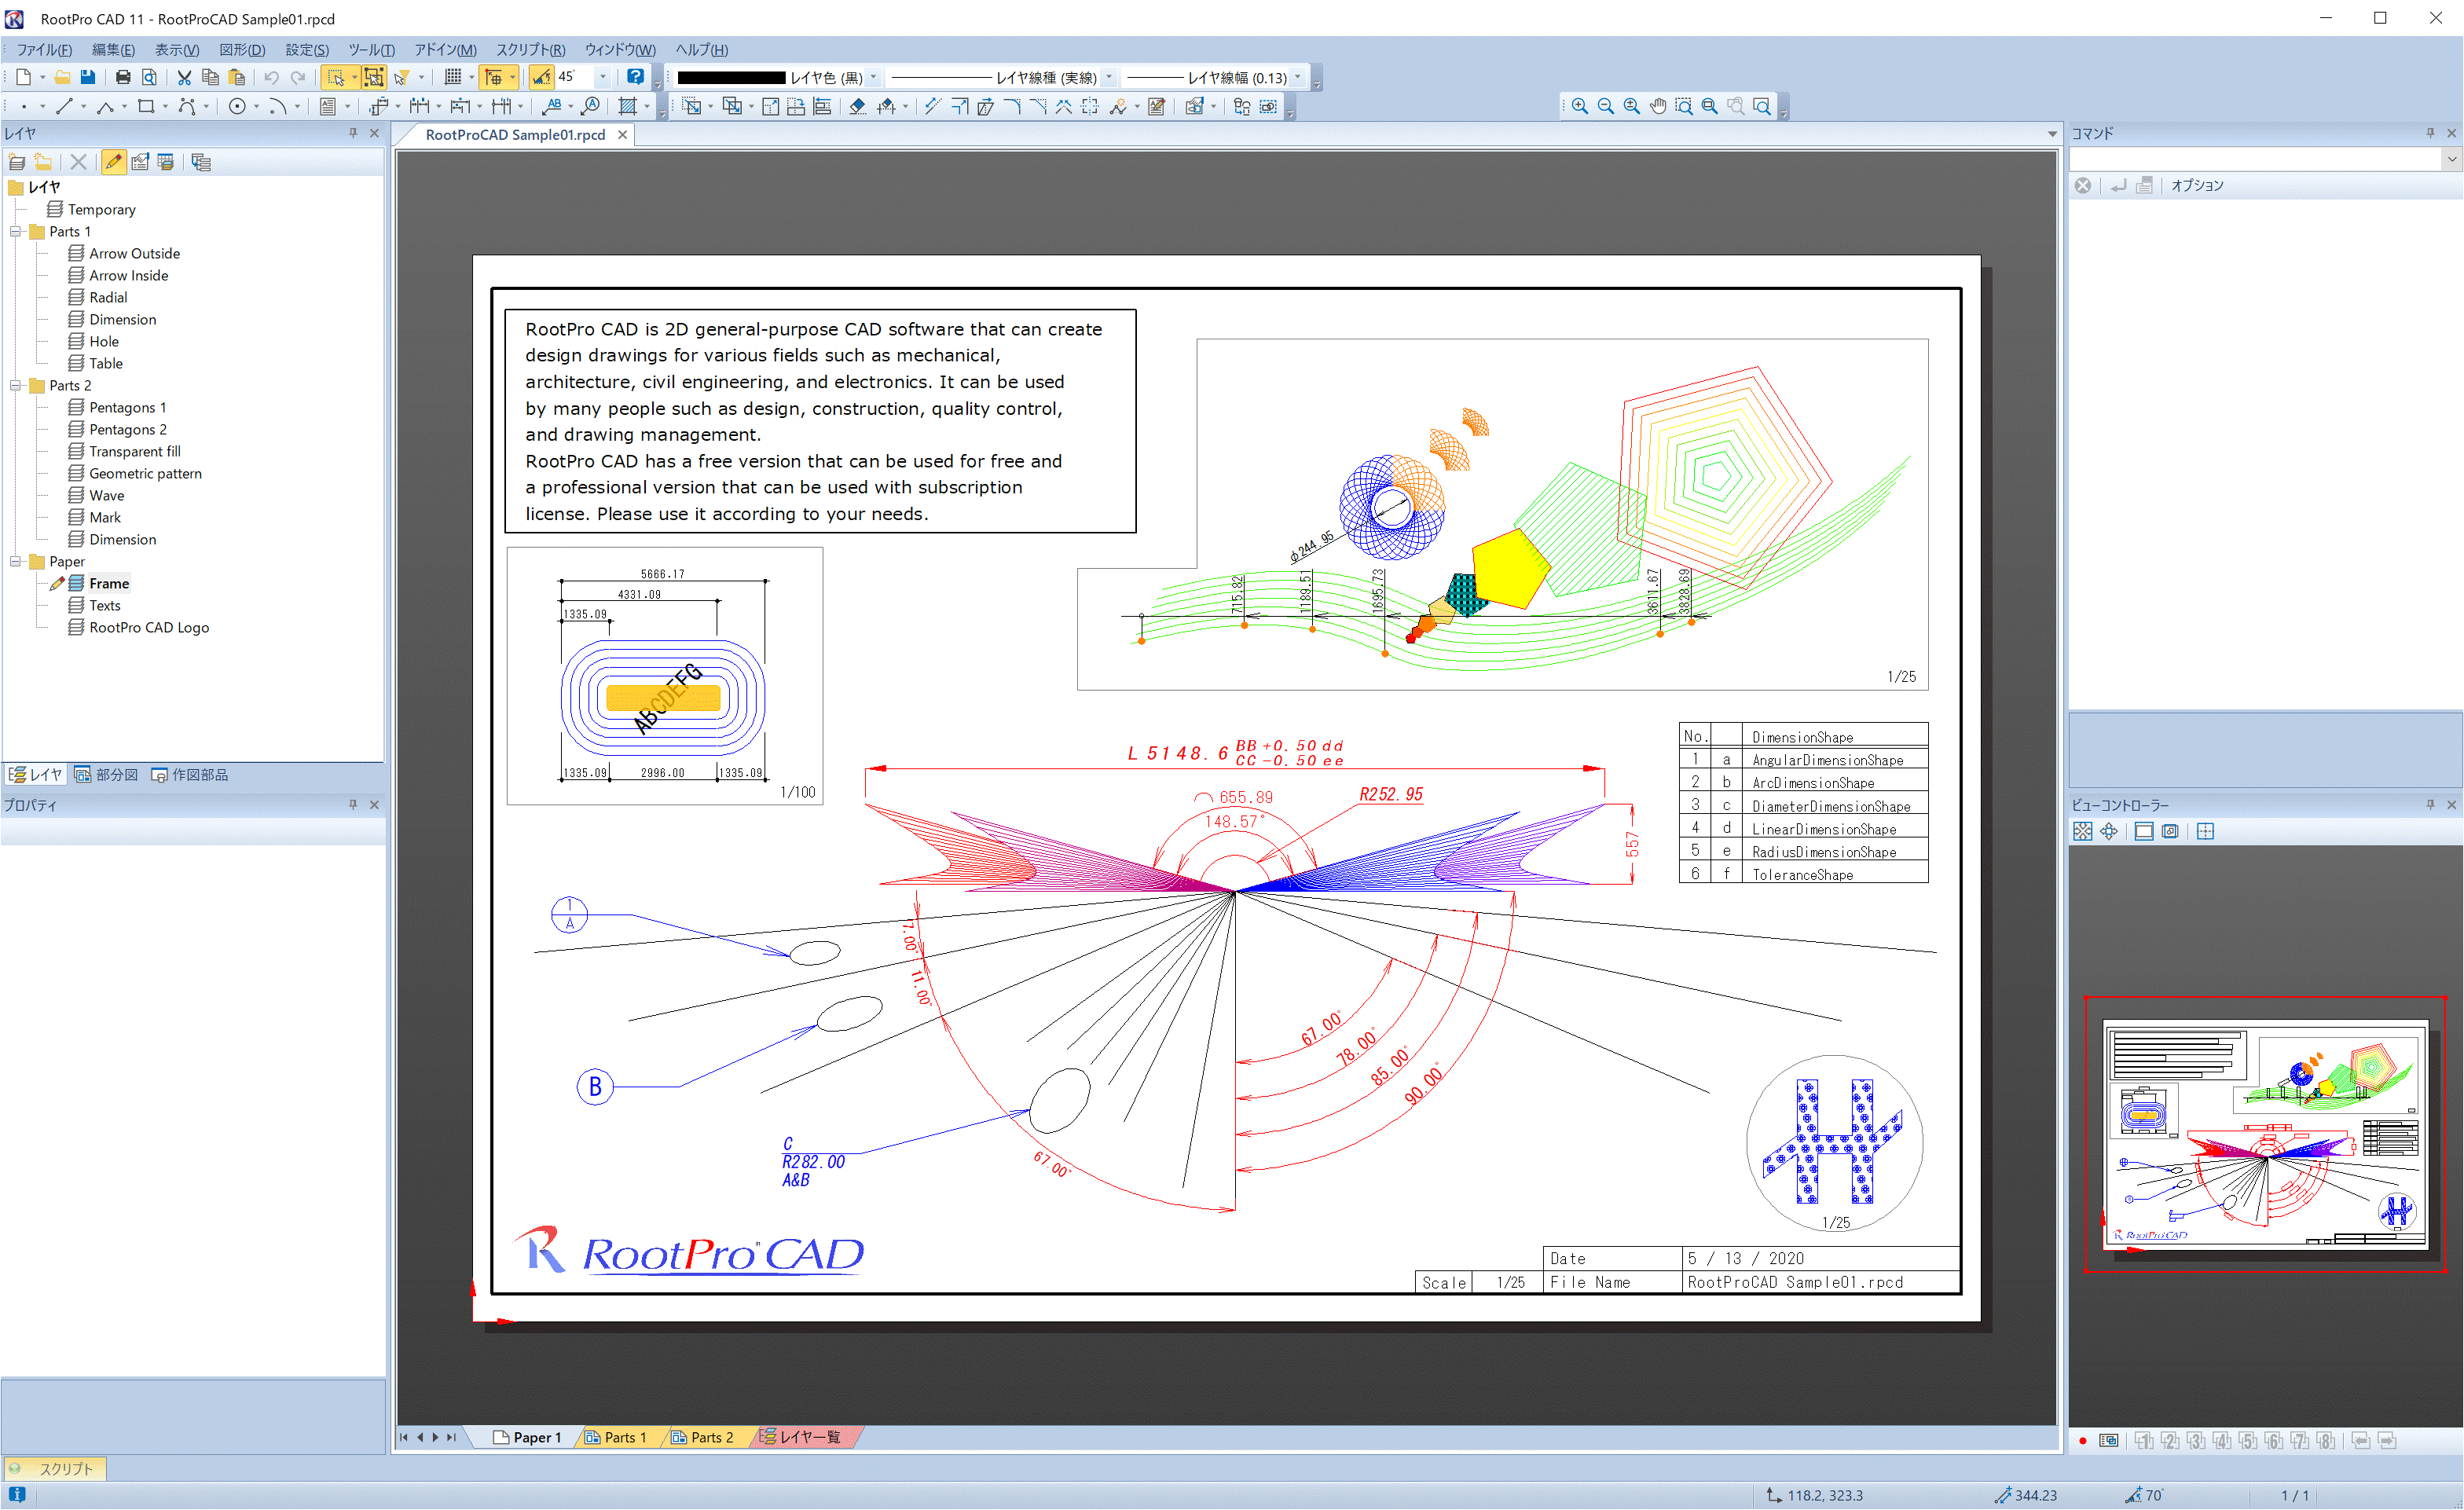Create a new document with New icon
Screen dimensions: 2464x1510
click(23, 77)
